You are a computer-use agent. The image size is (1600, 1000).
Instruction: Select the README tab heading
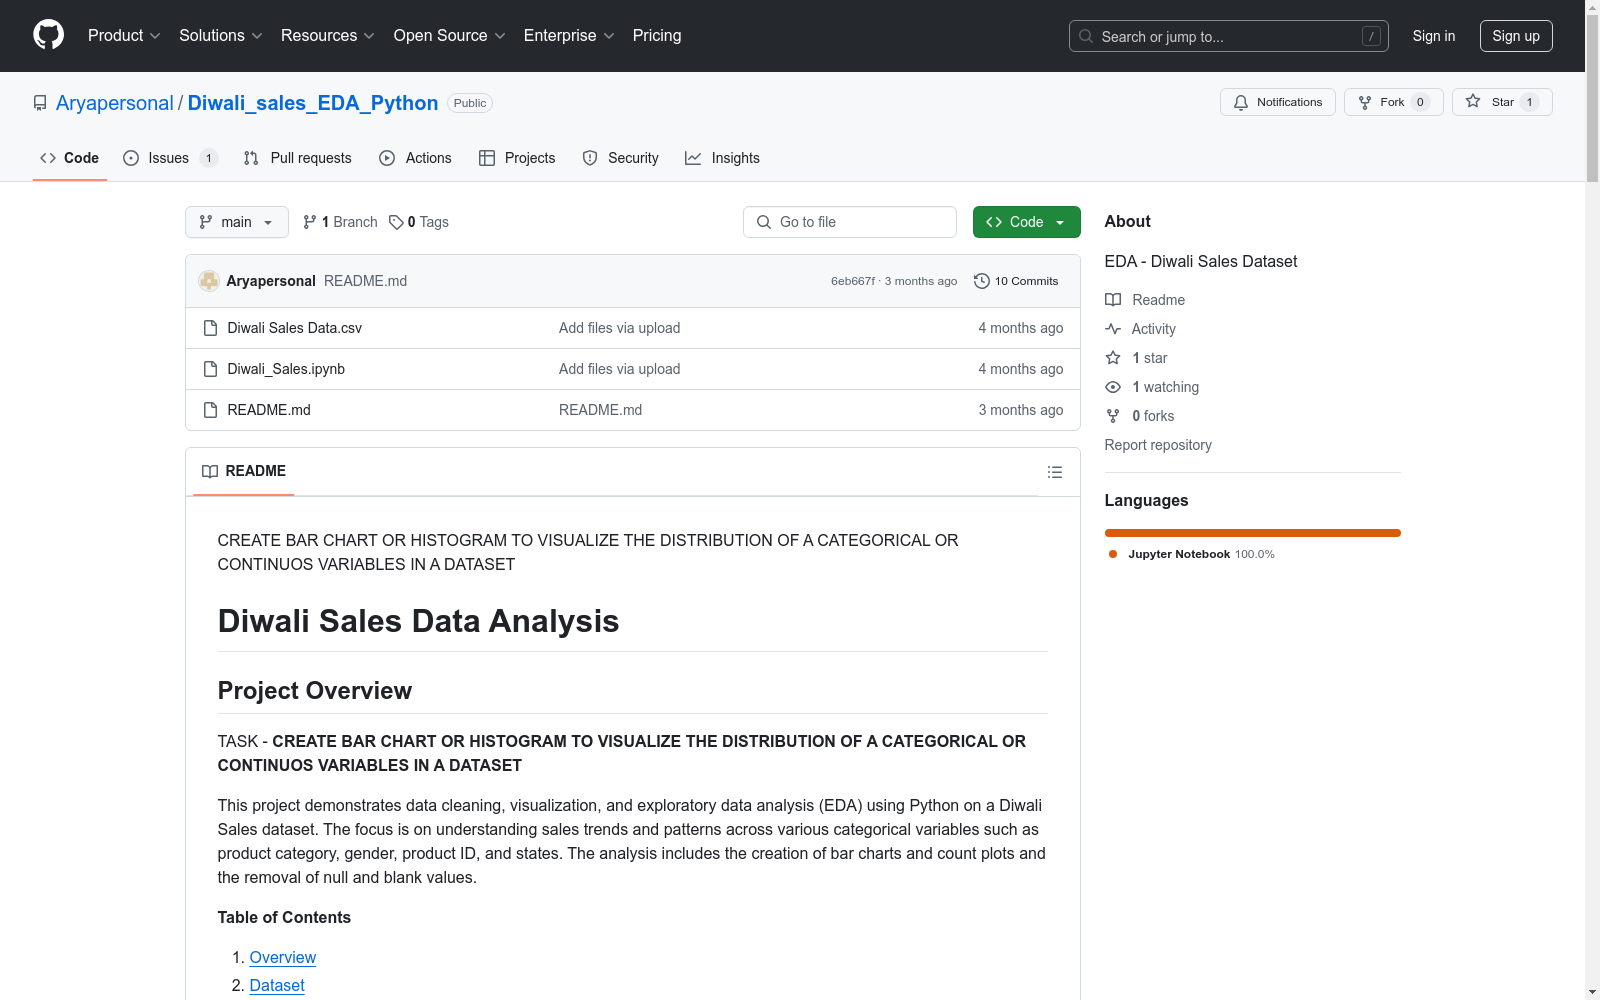pyautogui.click(x=244, y=471)
